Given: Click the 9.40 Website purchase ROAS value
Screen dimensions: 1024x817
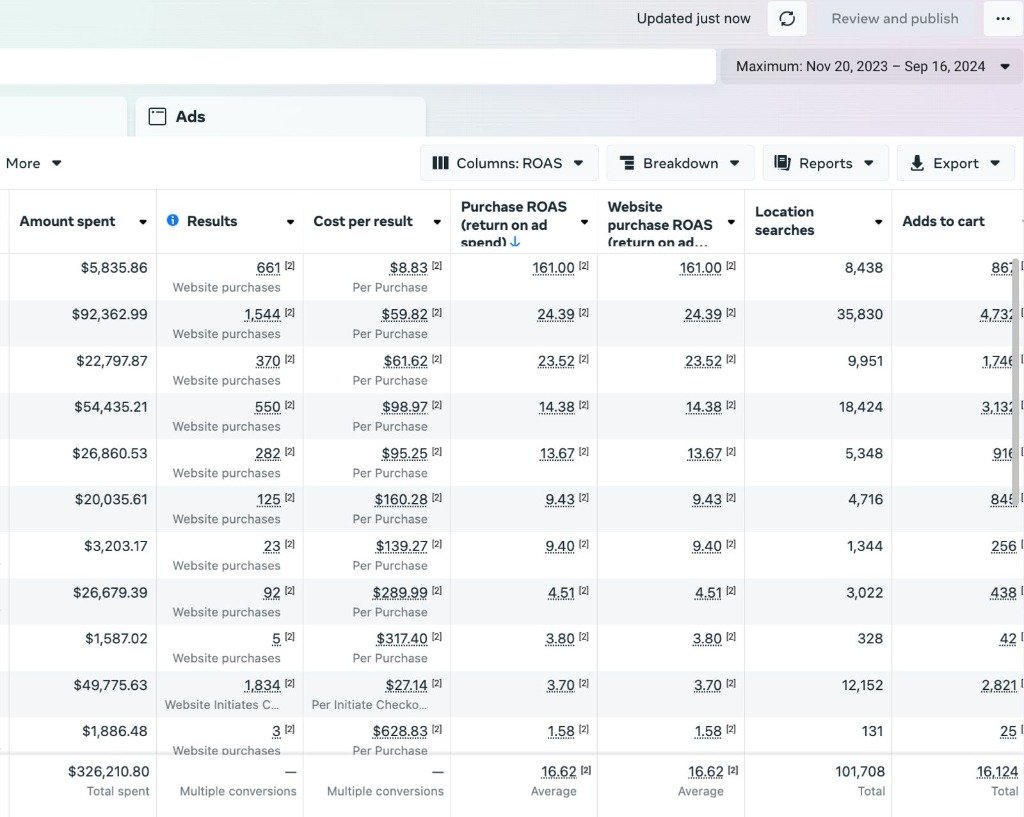Looking at the screenshot, I should click(x=707, y=546).
